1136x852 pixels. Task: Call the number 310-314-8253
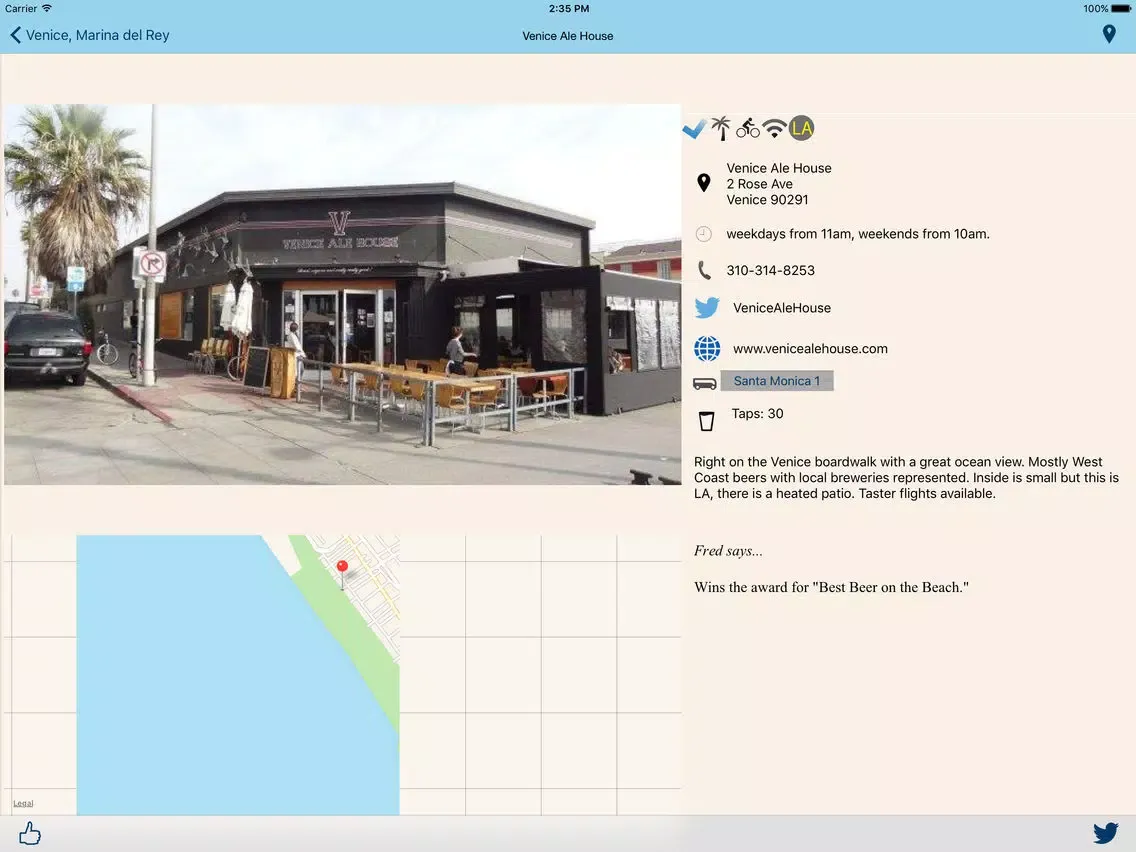pyautogui.click(x=770, y=270)
